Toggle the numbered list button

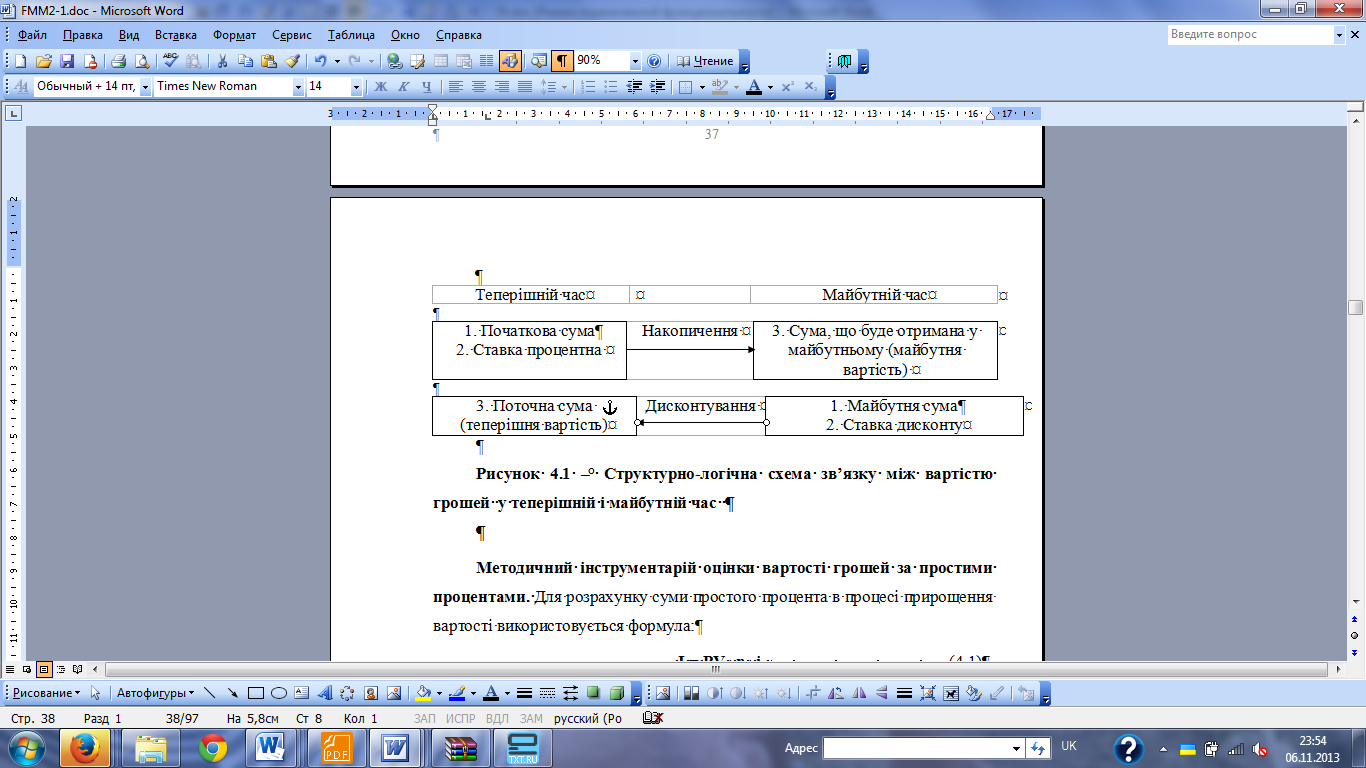[x=588, y=87]
